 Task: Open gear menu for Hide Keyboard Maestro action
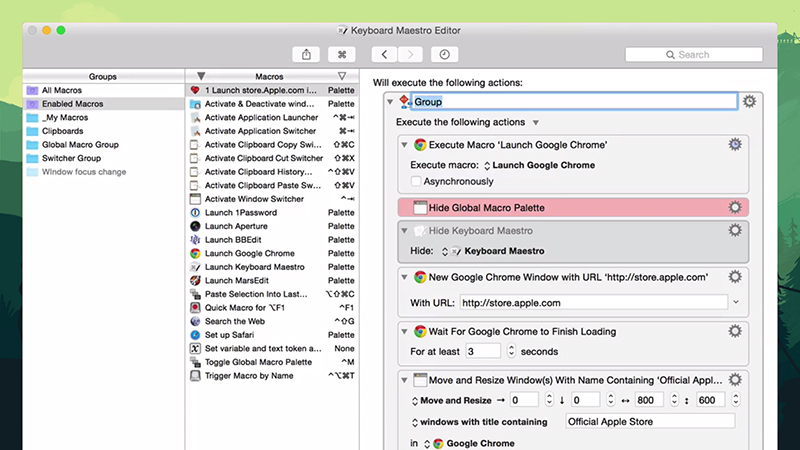[735, 230]
